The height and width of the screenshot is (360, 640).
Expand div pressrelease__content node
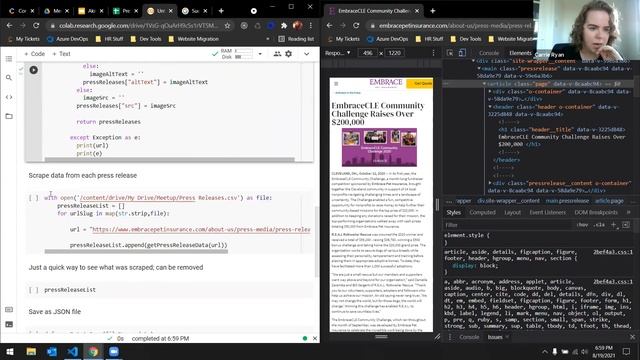(490, 183)
